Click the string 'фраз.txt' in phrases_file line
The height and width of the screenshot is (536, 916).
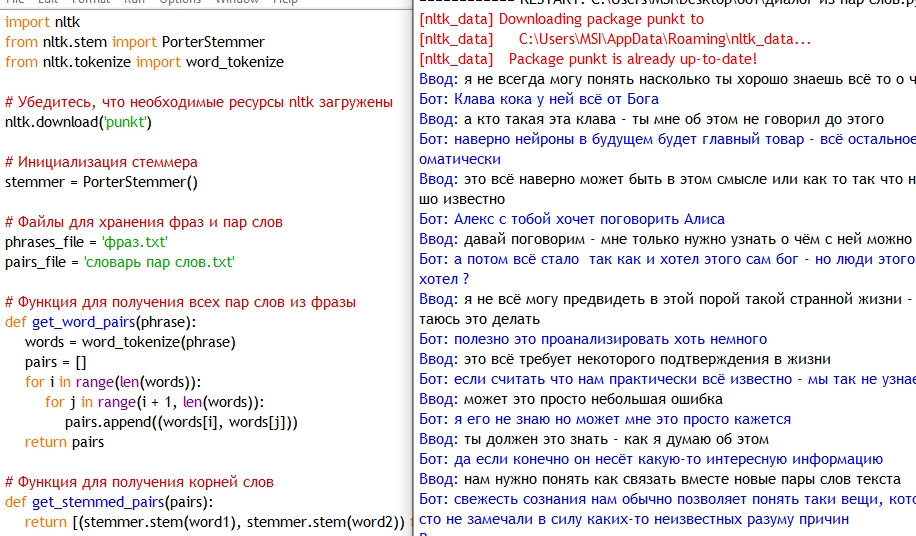click(135, 242)
